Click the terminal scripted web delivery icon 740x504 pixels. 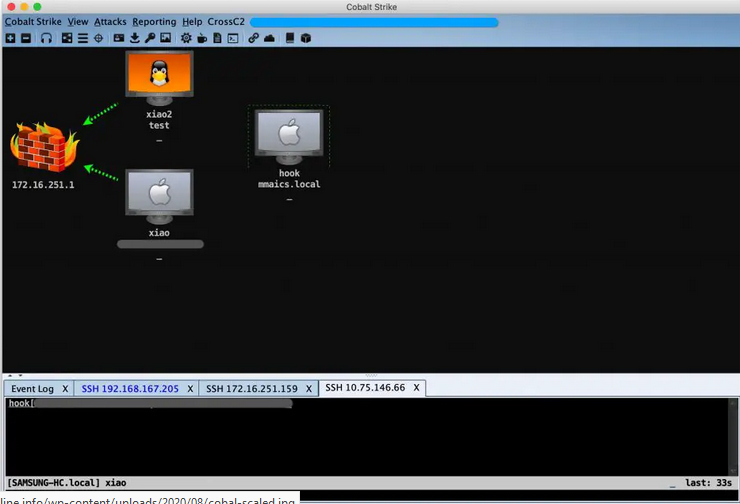(233, 38)
